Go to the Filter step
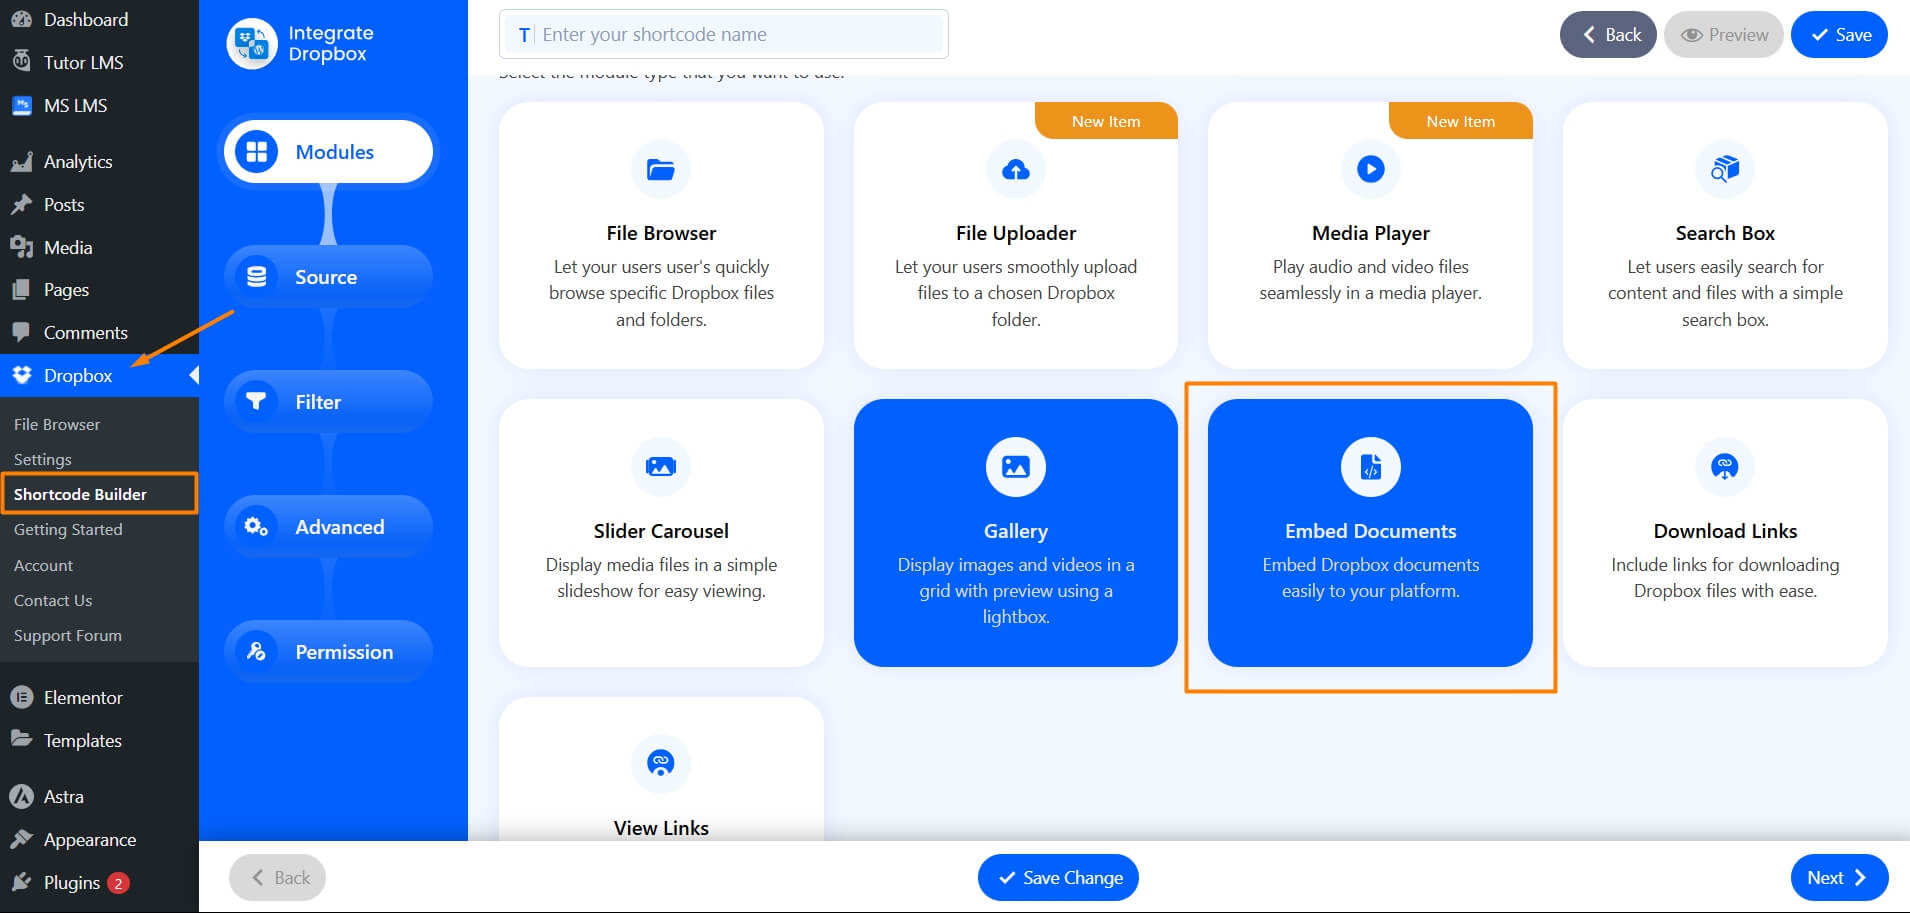Image resolution: width=1910 pixels, height=913 pixels. [x=329, y=401]
